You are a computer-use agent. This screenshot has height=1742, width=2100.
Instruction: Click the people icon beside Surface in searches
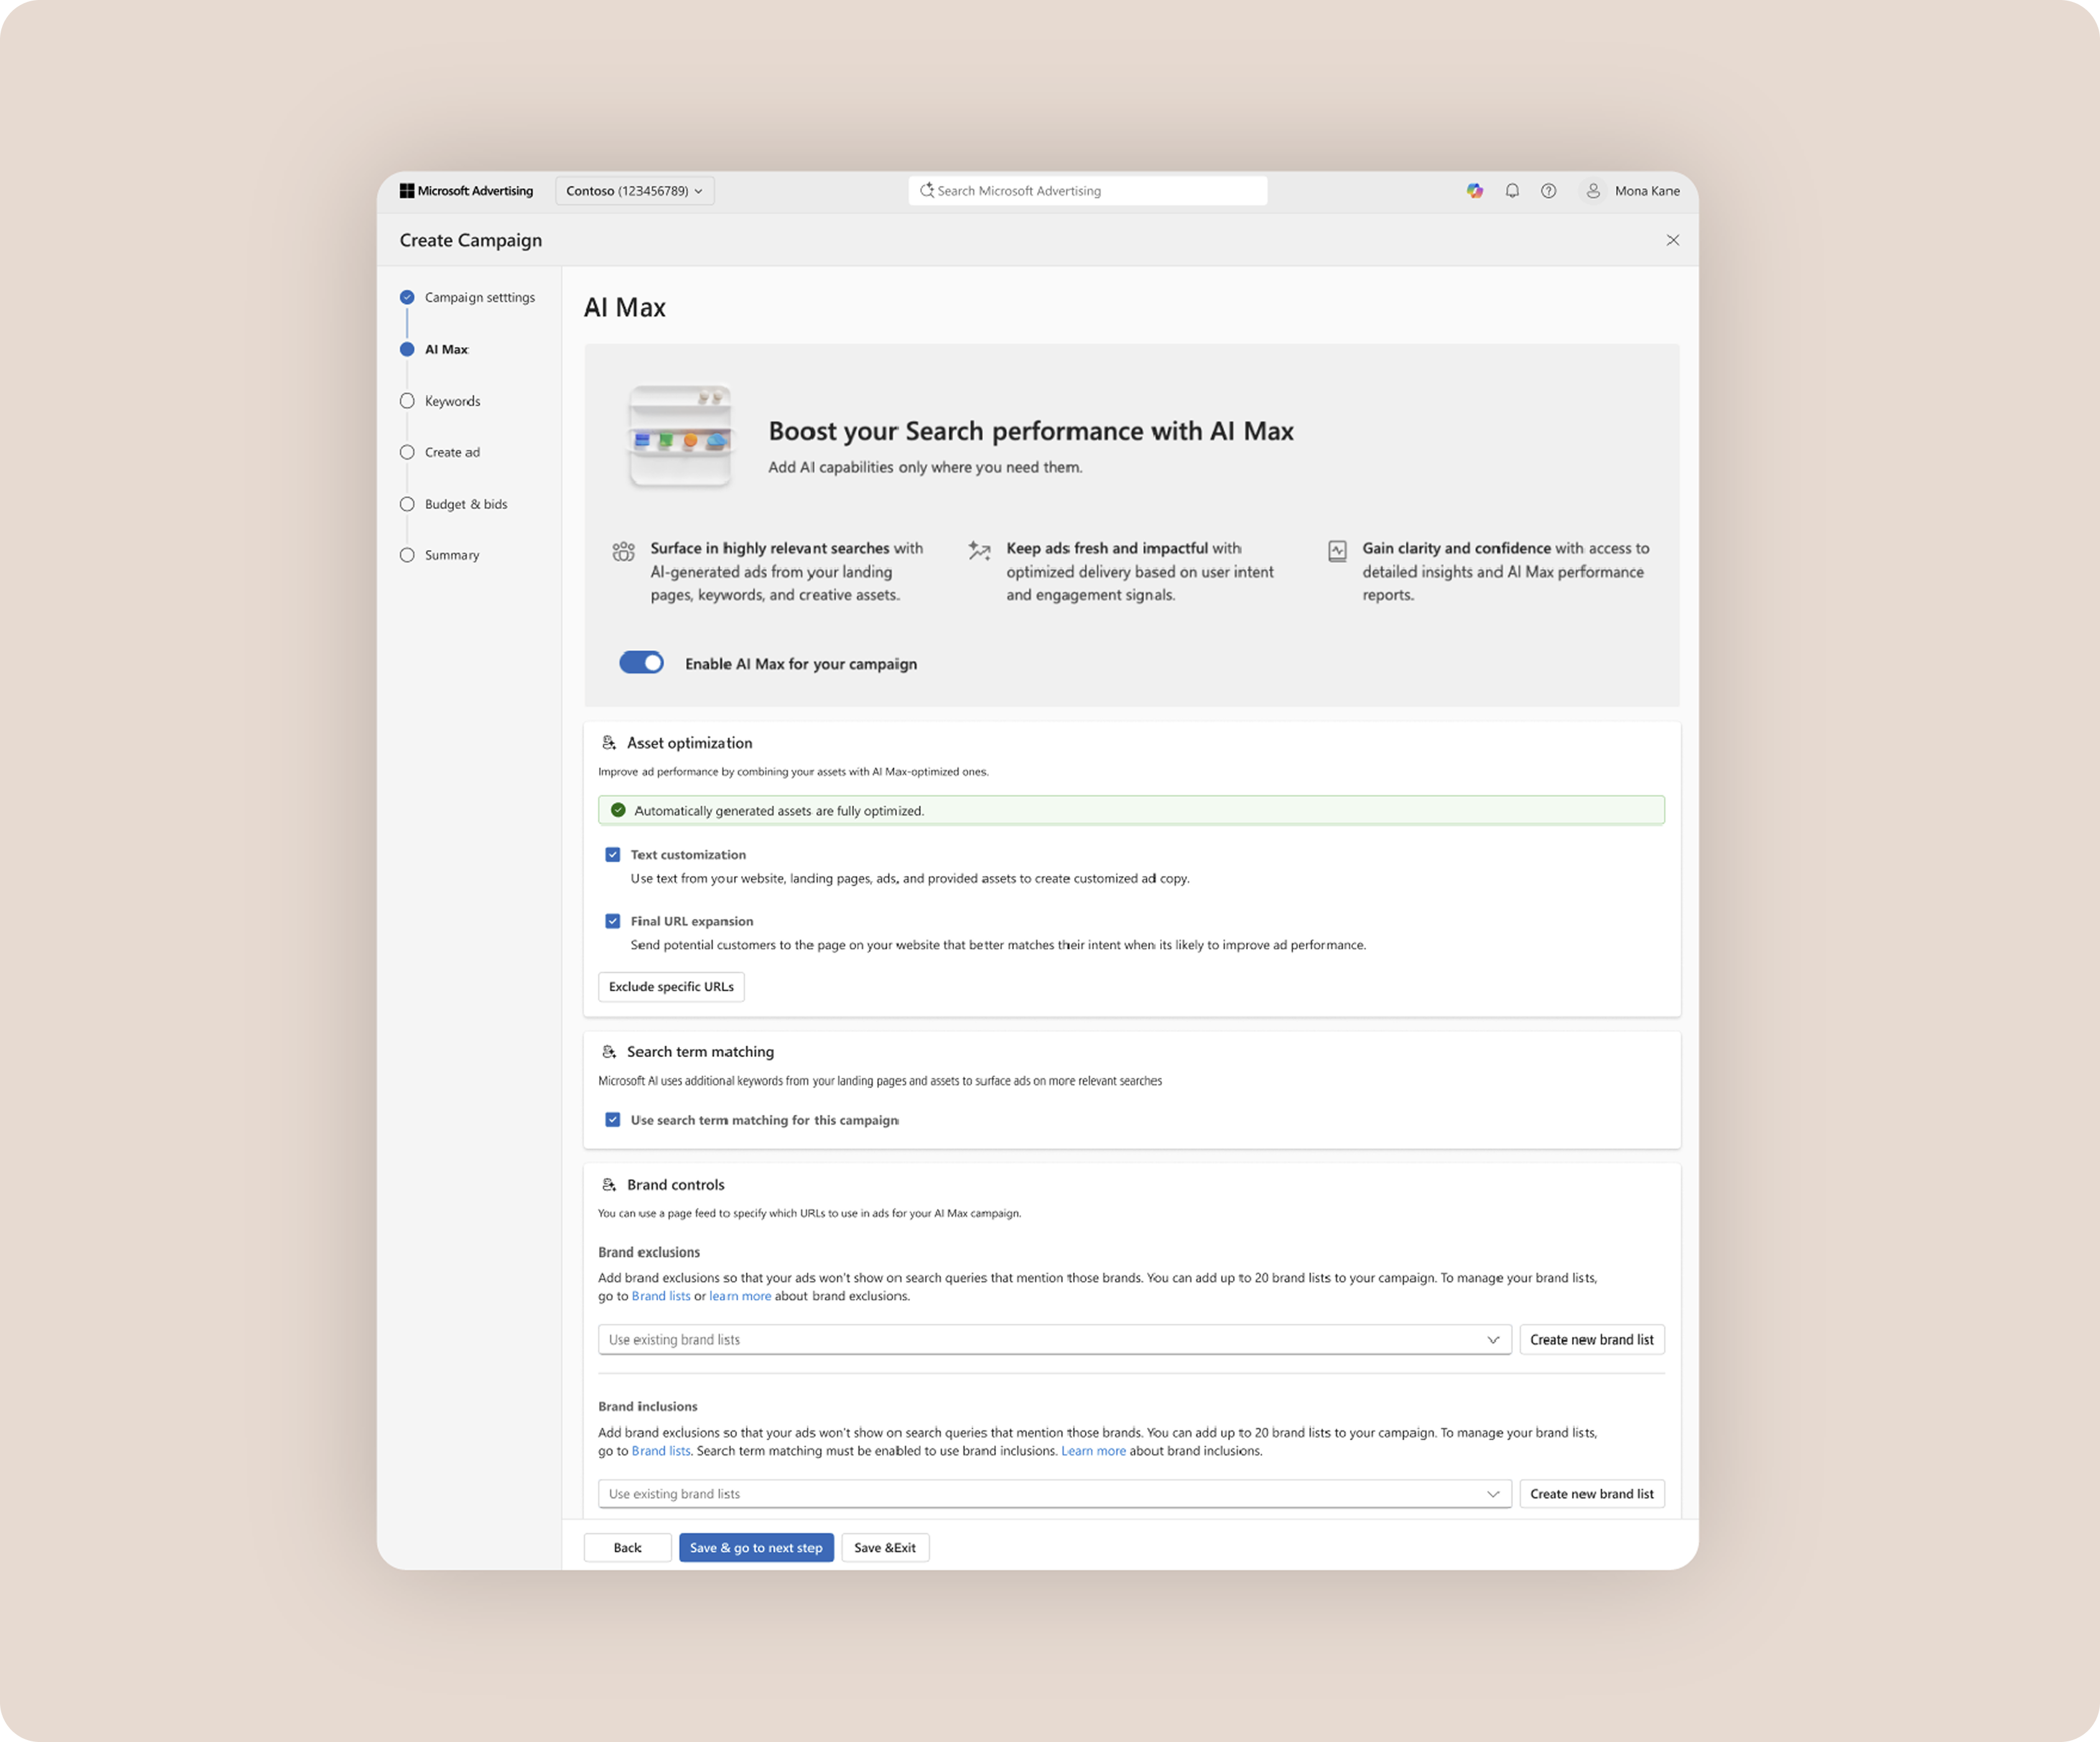click(623, 551)
